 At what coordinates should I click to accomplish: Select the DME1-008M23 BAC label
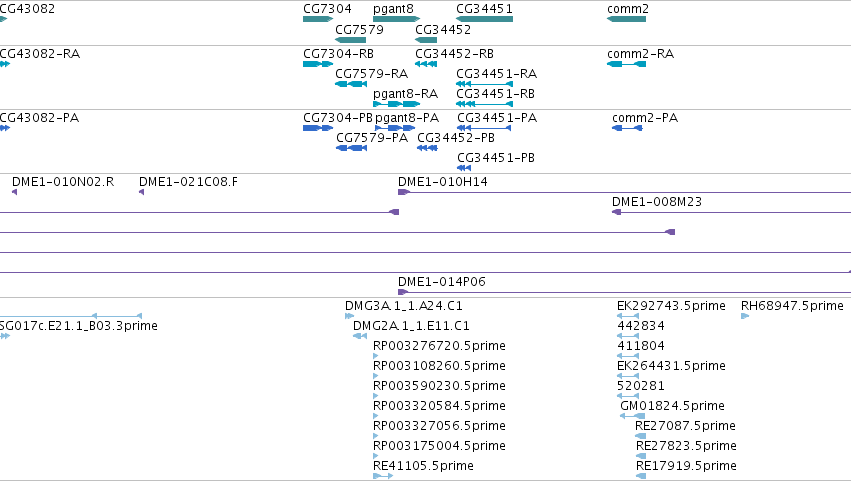657,202
